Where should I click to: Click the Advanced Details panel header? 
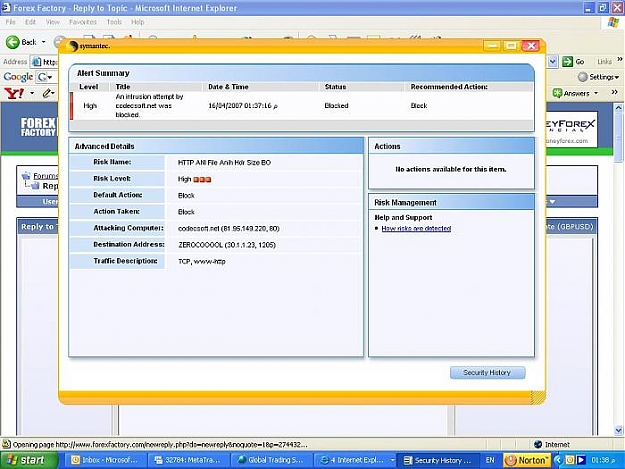[x=216, y=146]
